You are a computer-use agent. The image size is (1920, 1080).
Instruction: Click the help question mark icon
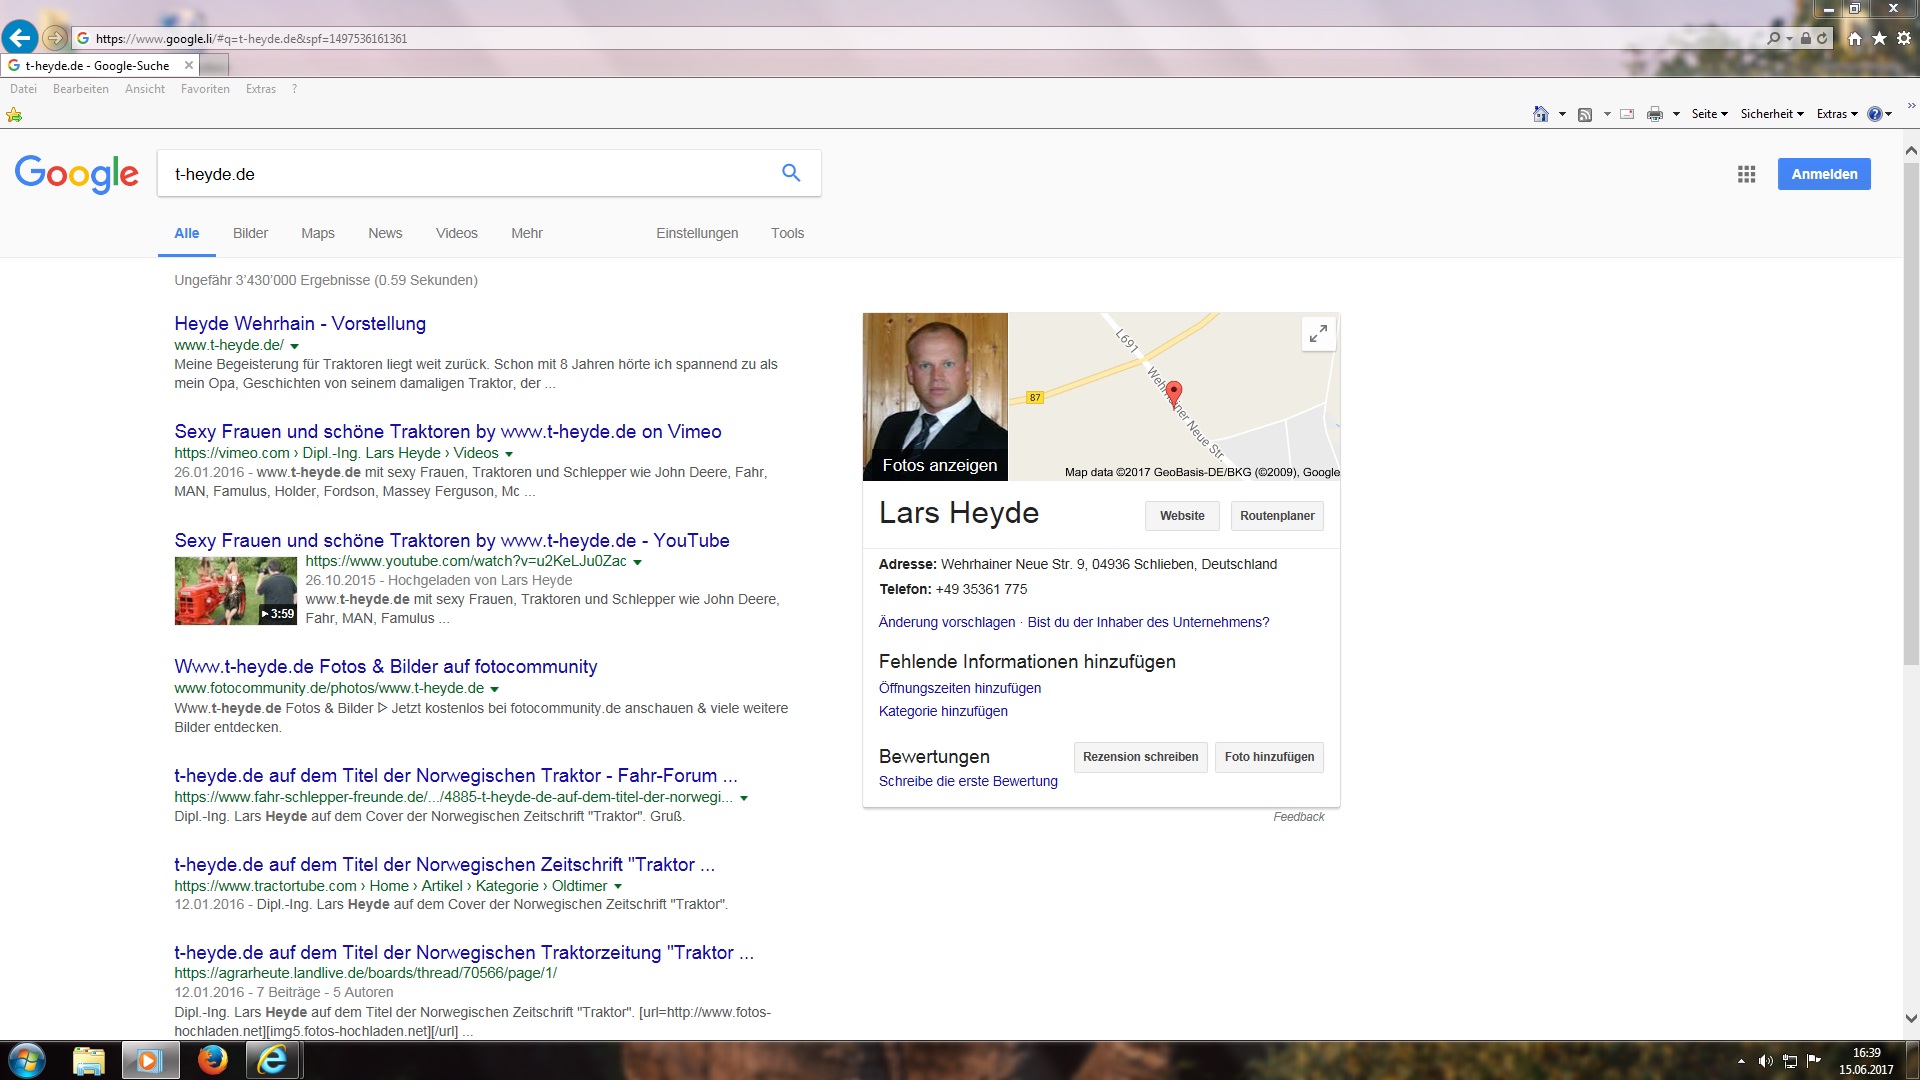click(1875, 114)
